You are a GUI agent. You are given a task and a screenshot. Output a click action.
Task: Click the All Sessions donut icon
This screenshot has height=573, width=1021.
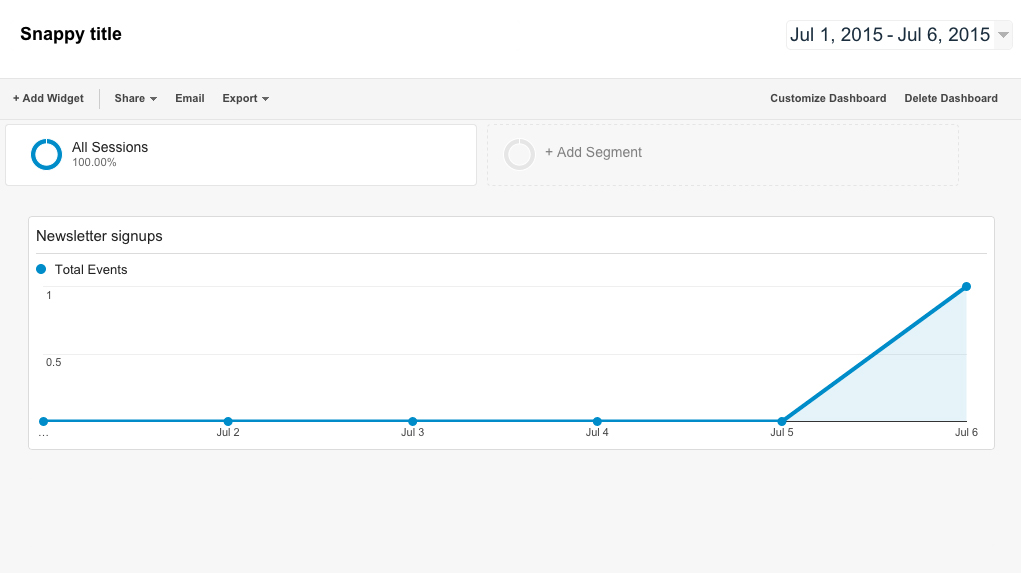46,155
